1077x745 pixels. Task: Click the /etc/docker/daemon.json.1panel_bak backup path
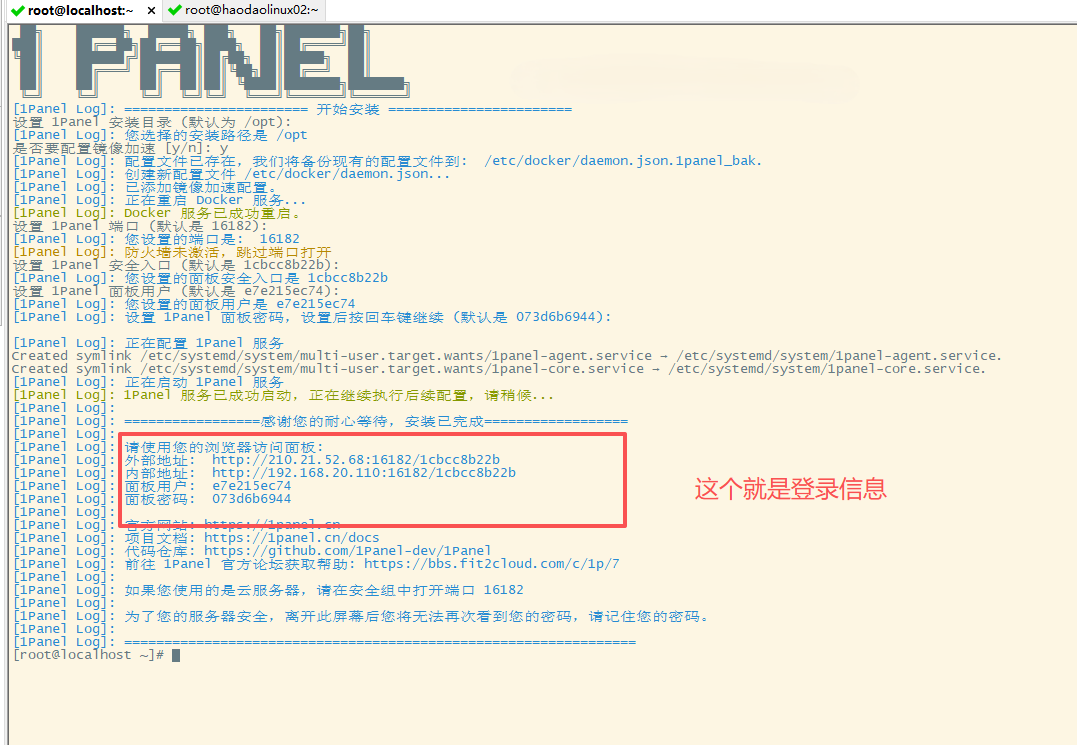[622, 161]
